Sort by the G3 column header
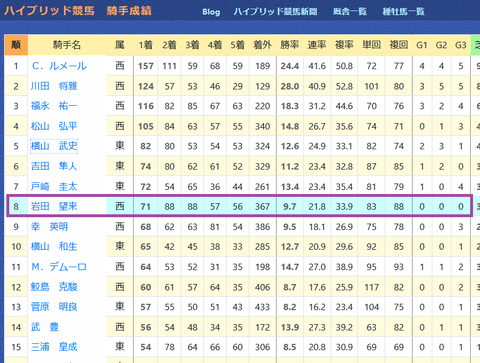The width and height of the screenshot is (480, 363). tap(461, 45)
